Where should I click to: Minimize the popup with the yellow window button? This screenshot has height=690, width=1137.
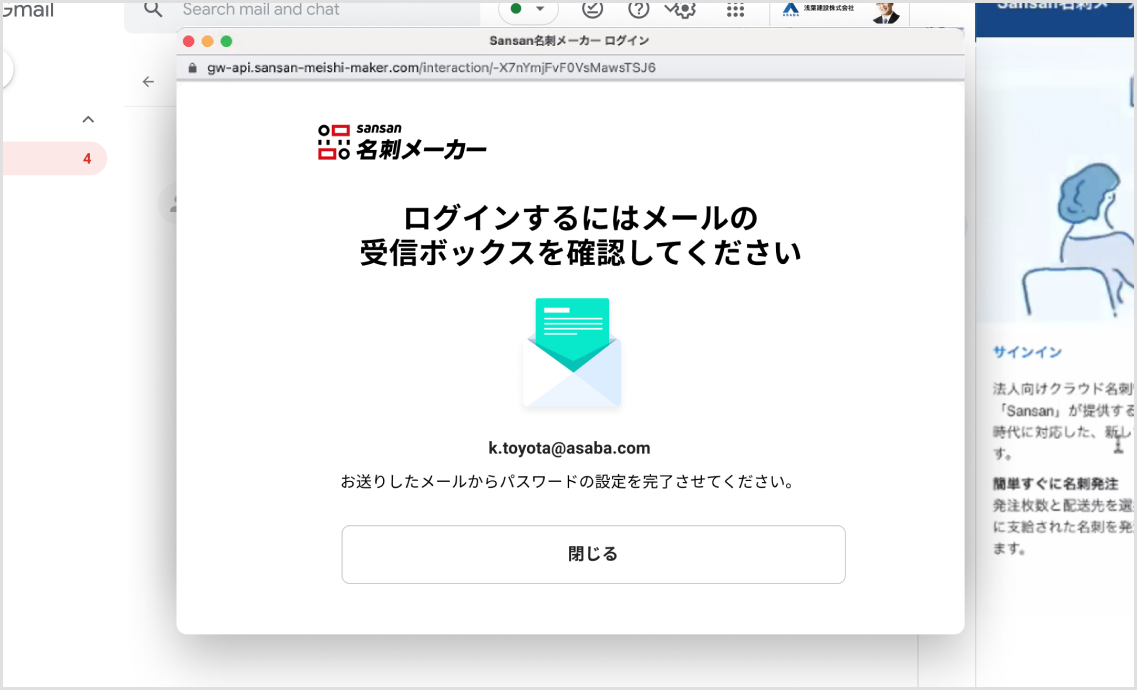(207, 41)
